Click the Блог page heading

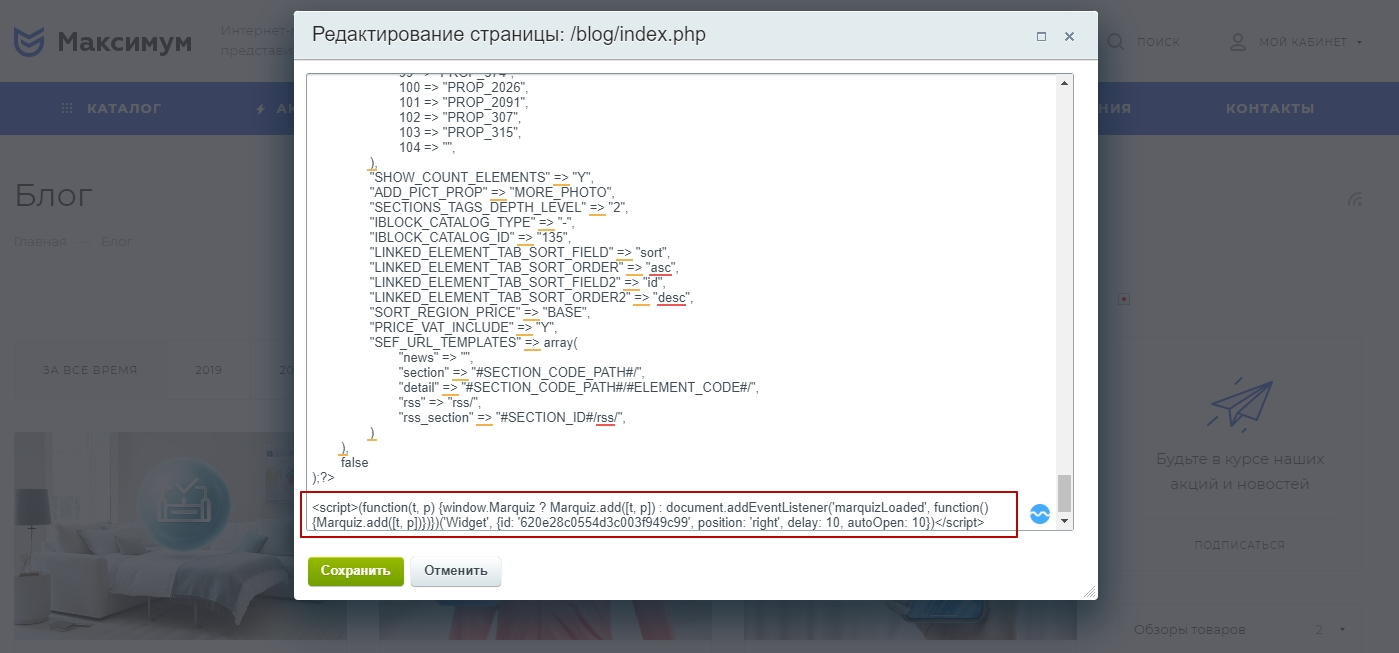(x=54, y=196)
